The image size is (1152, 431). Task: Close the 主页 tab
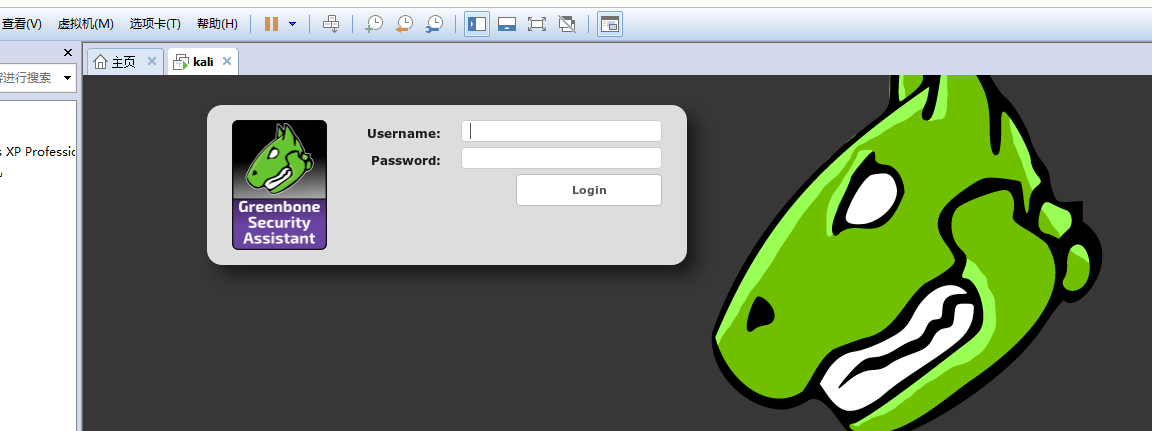coord(151,62)
